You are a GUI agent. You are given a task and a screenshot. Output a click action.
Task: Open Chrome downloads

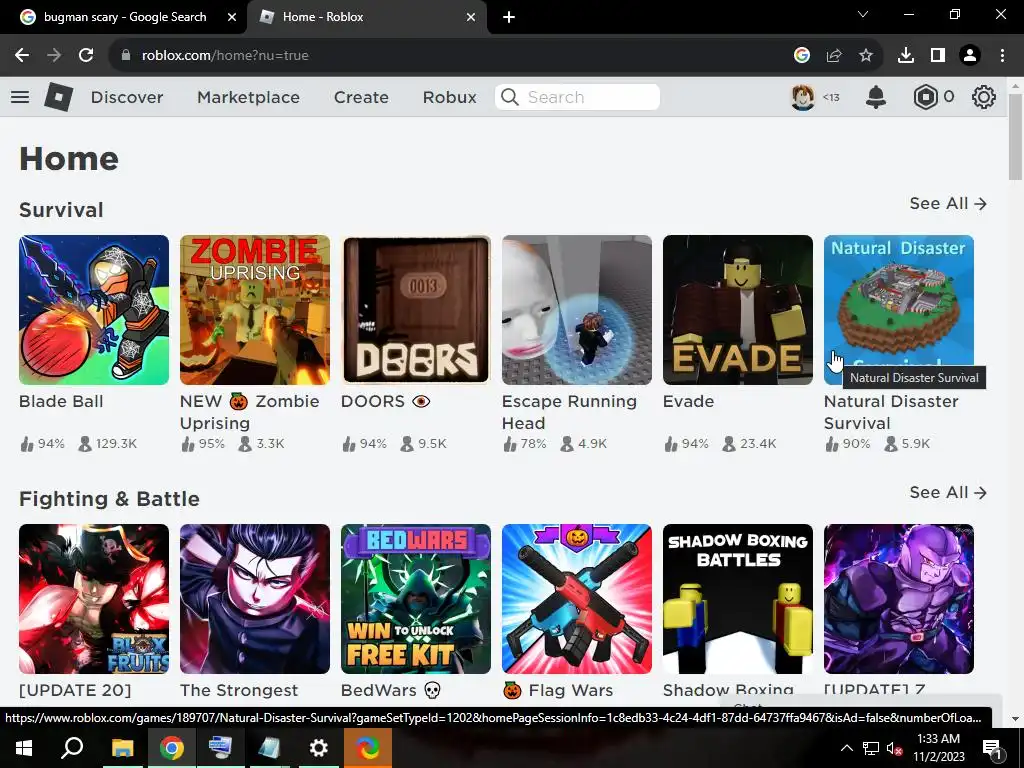[x=906, y=56]
